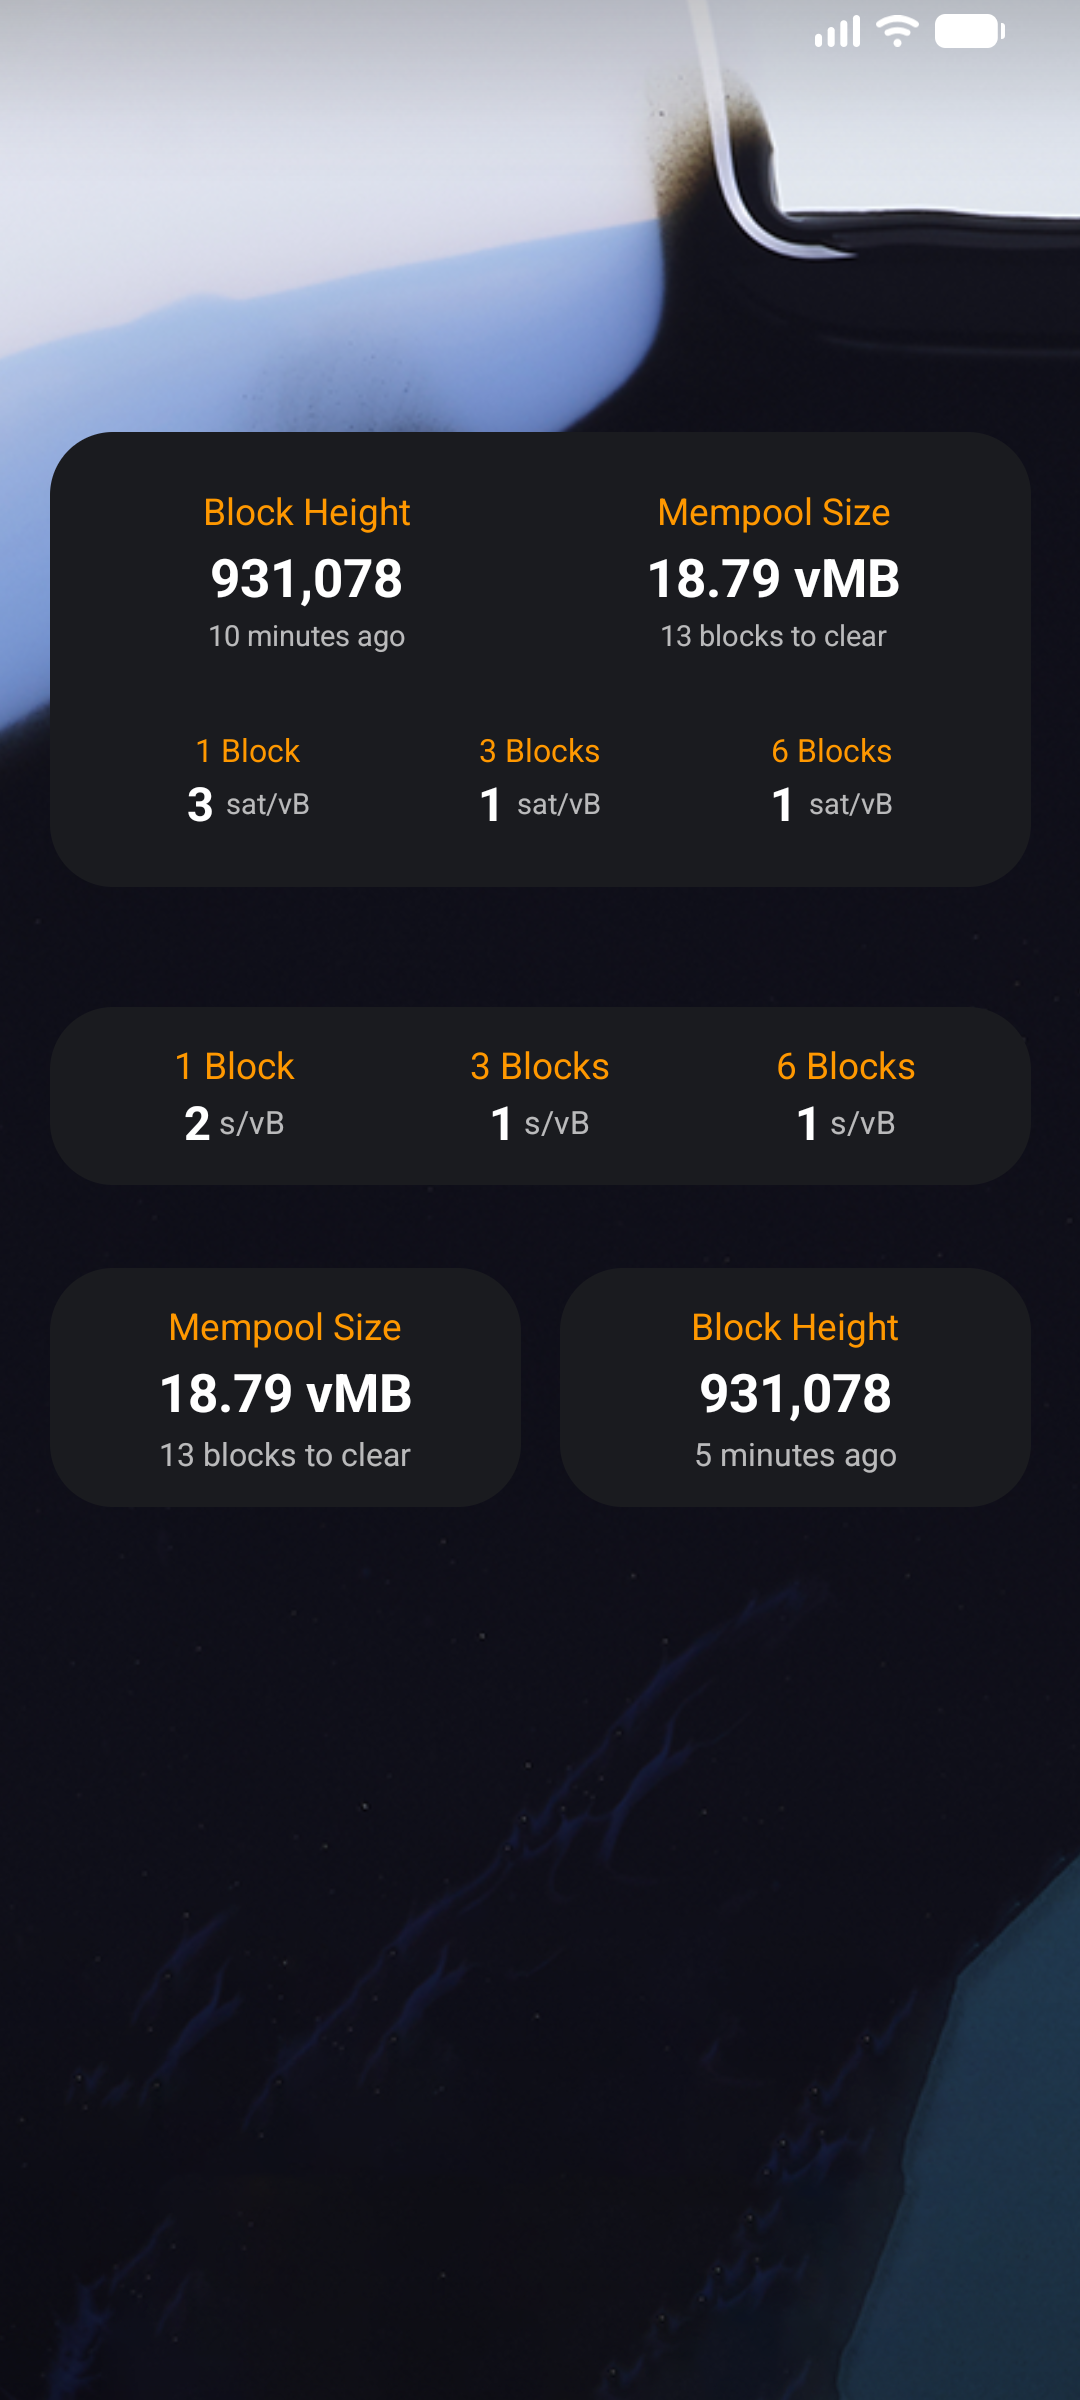The image size is (1080, 2400).
Task: Open the small standalone Mempool Size widget
Action: 285,1388
